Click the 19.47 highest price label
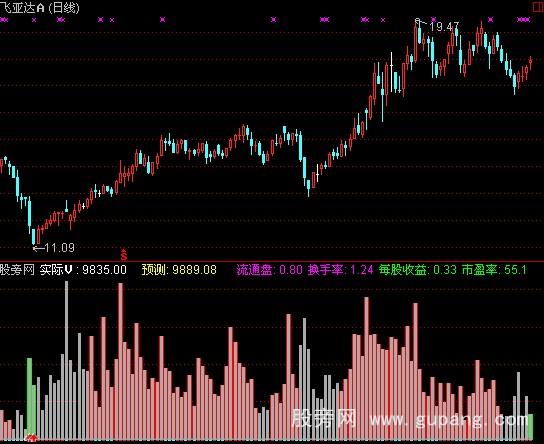 [x=444, y=27]
